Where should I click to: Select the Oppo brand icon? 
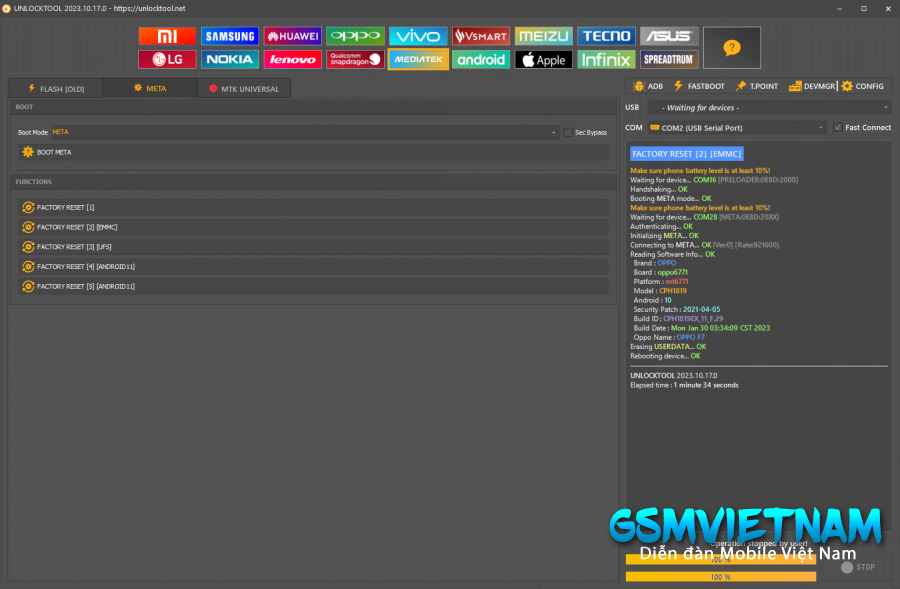point(355,36)
